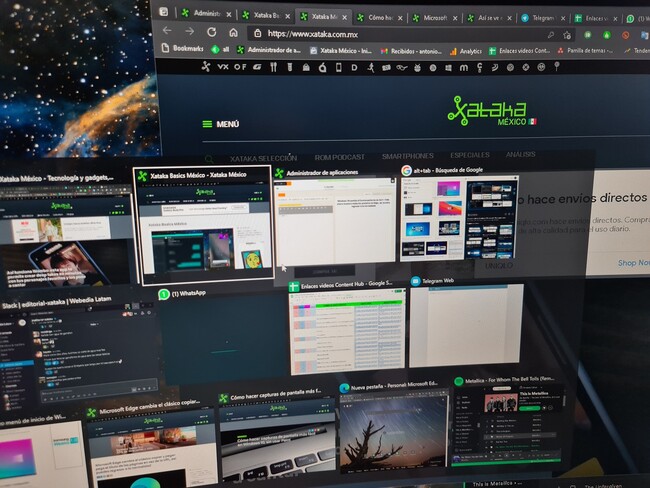
Task: Close the Xataka Mé... active tab
Action: (x=344, y=17)
